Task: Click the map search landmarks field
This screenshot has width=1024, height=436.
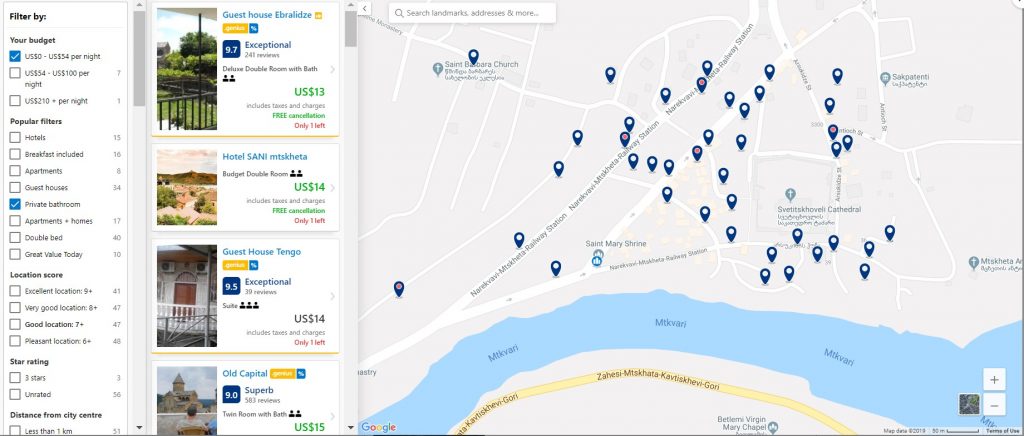Action: 472,13
